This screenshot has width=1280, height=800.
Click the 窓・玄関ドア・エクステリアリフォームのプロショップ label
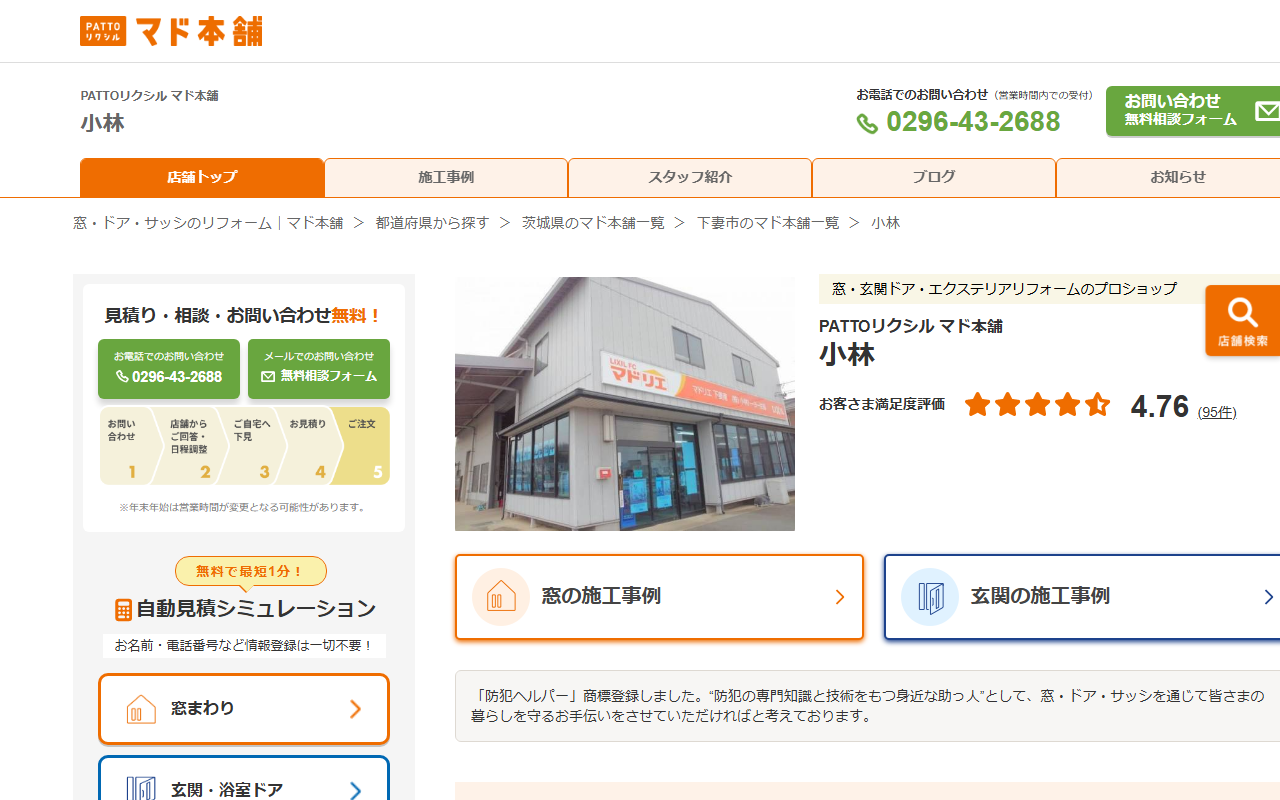[1004, 289]
